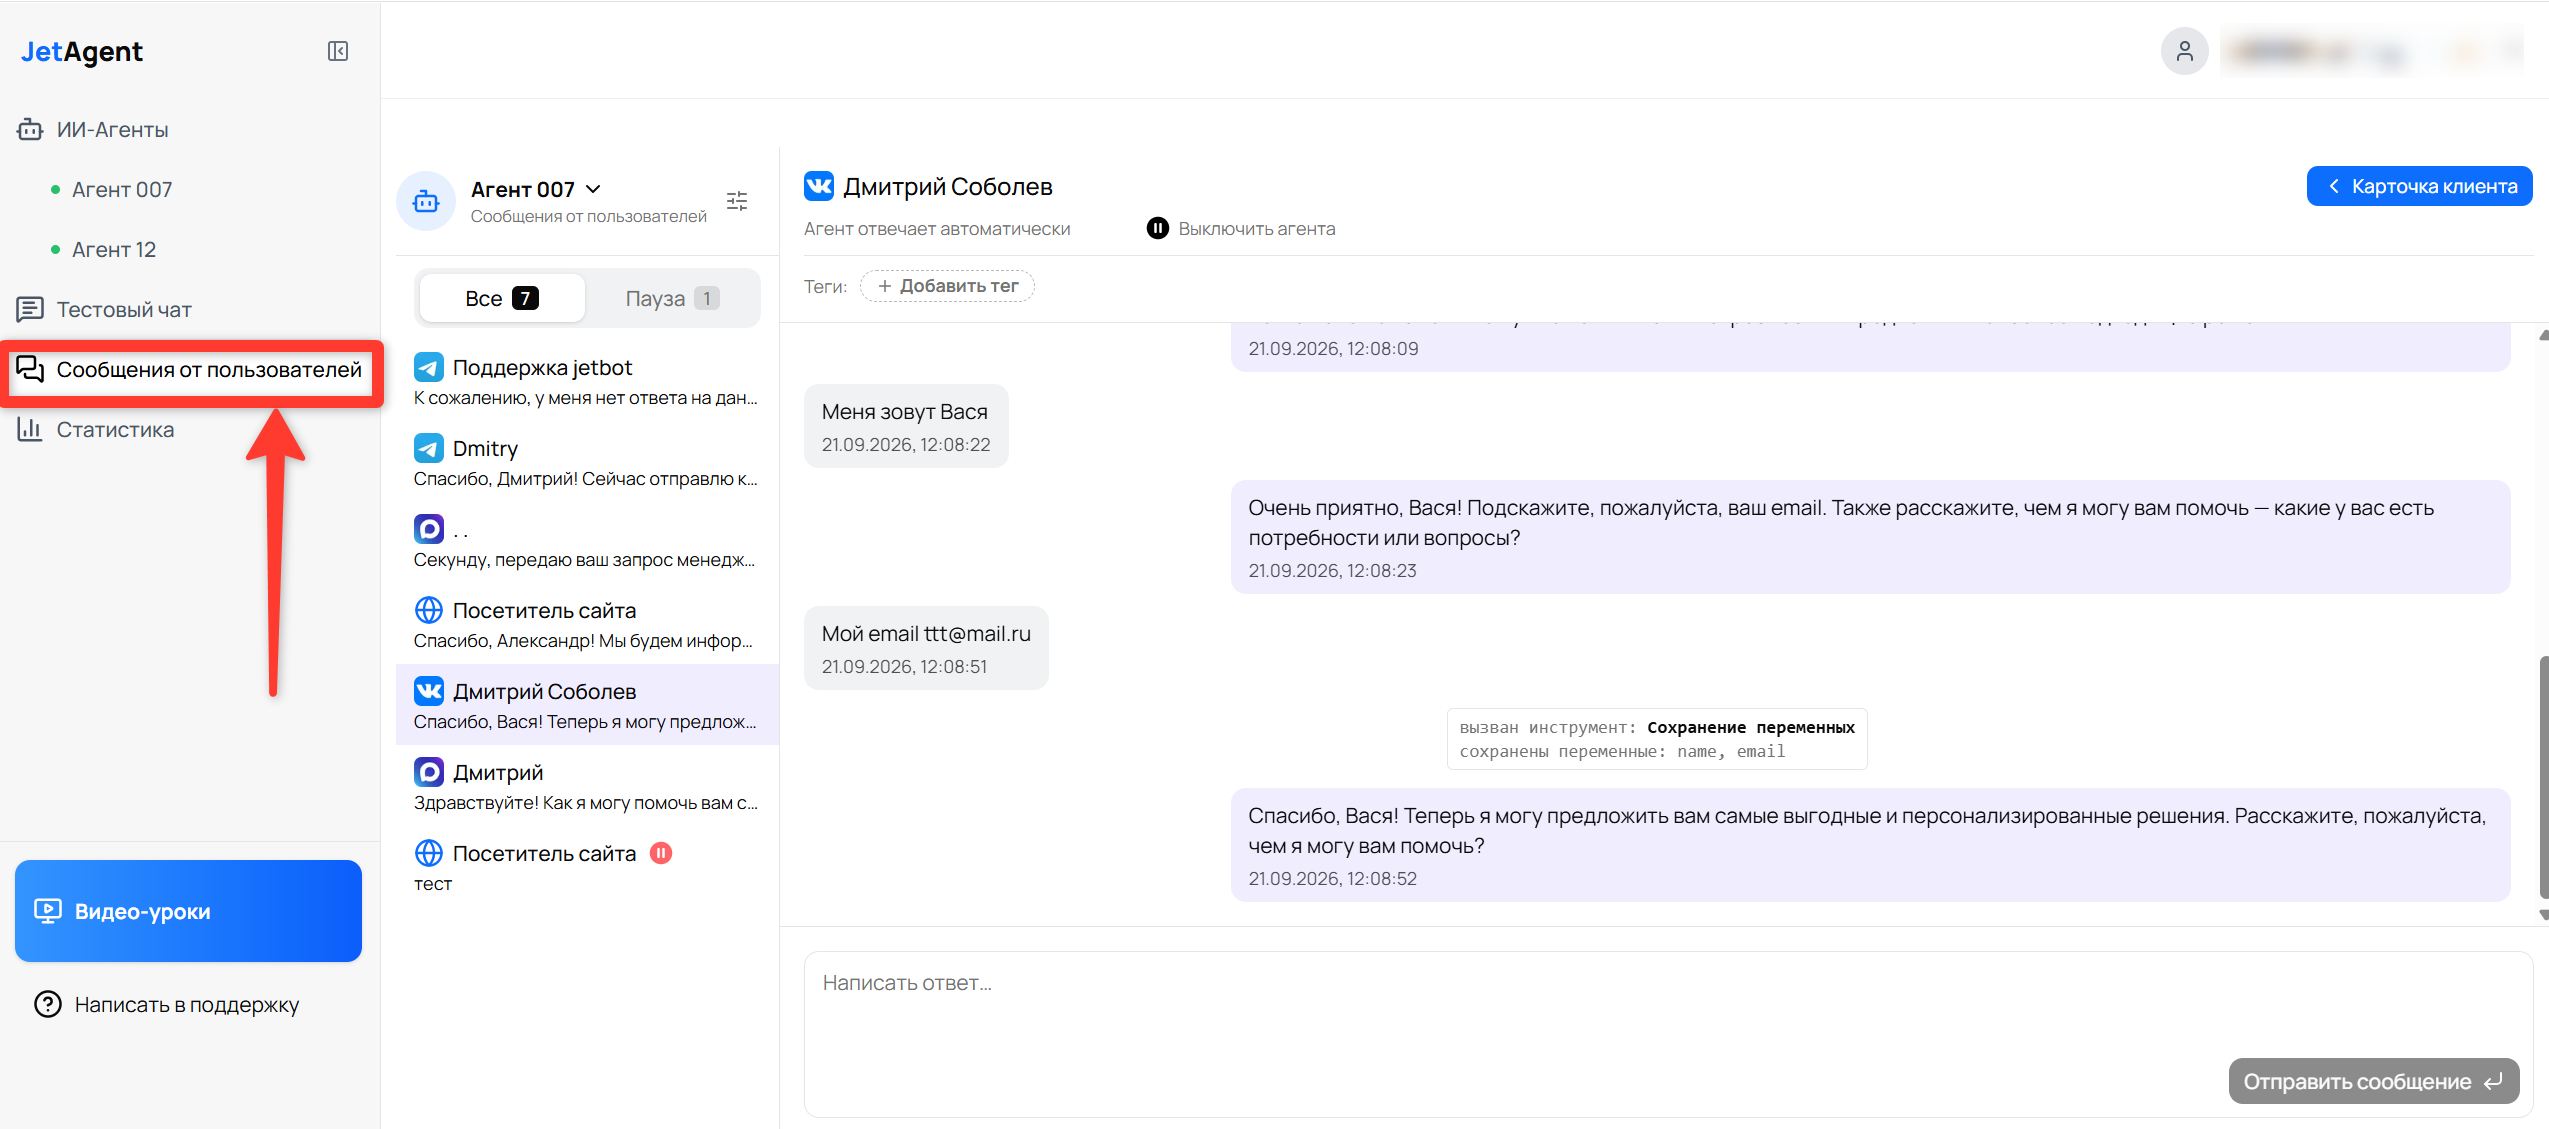This screenshot has width=2549, height=1129.
Task: Click the chat scrollbar thumb
Action: (x=2543, y=778)
